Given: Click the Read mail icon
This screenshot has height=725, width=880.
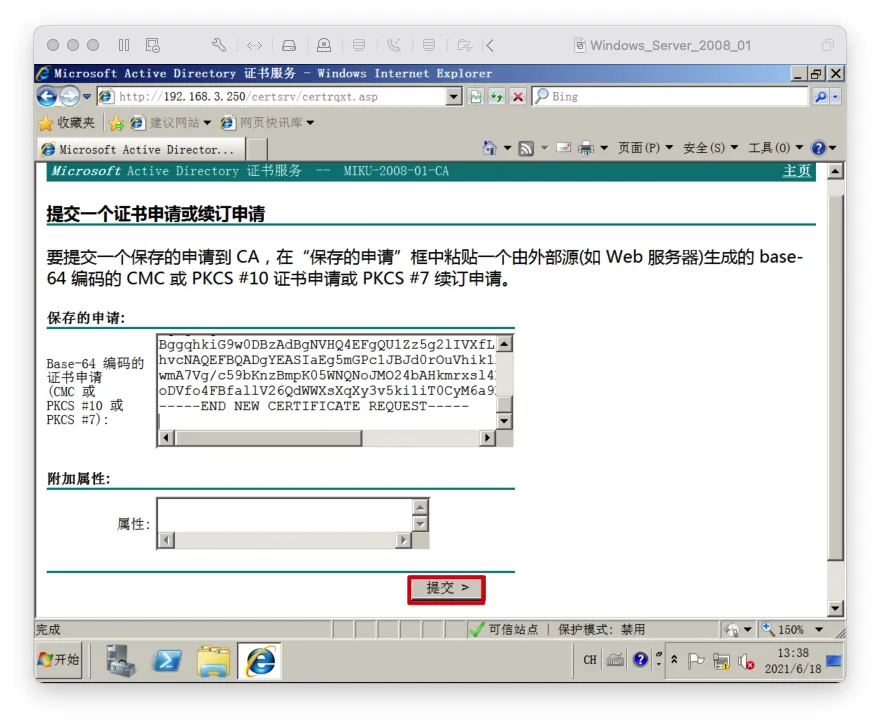Looking at the screenshot, I should [563, 148].
